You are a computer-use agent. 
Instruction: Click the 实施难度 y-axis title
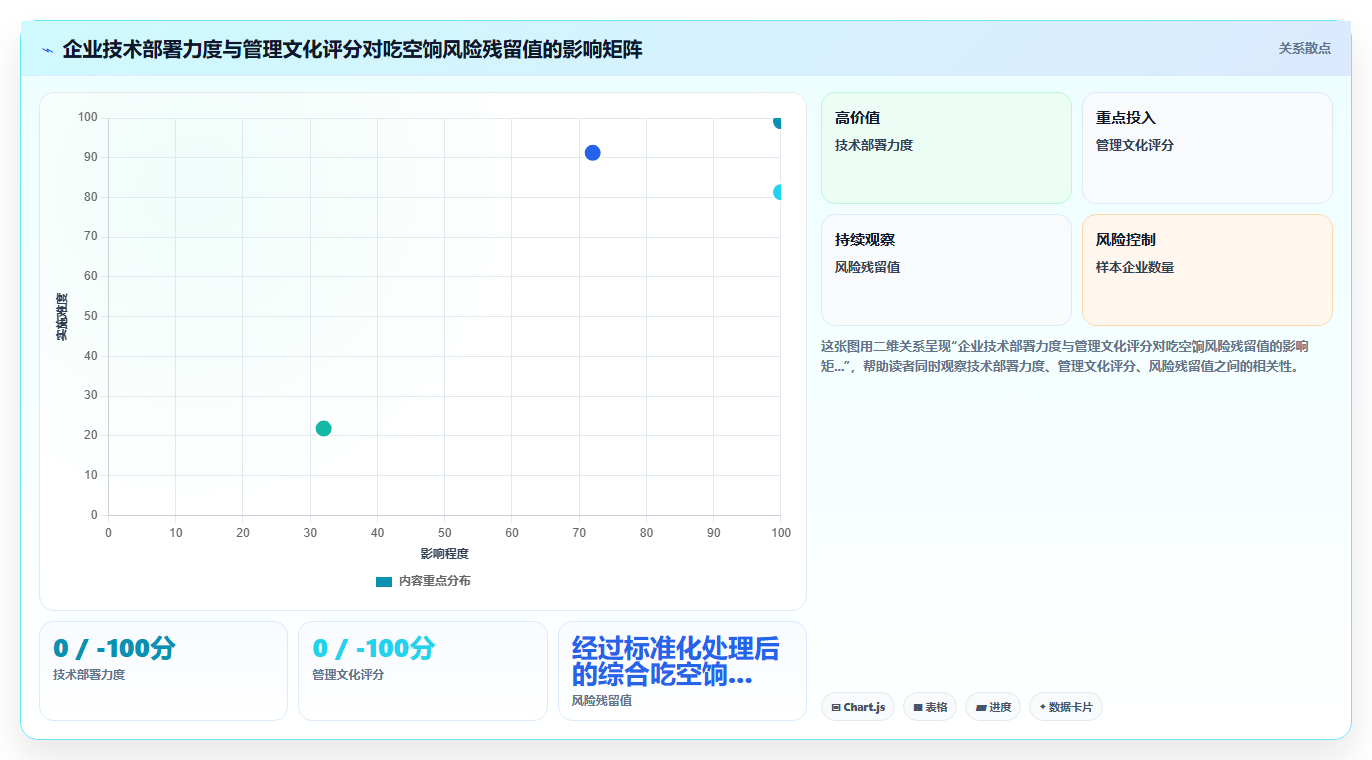tap(61, 316)
